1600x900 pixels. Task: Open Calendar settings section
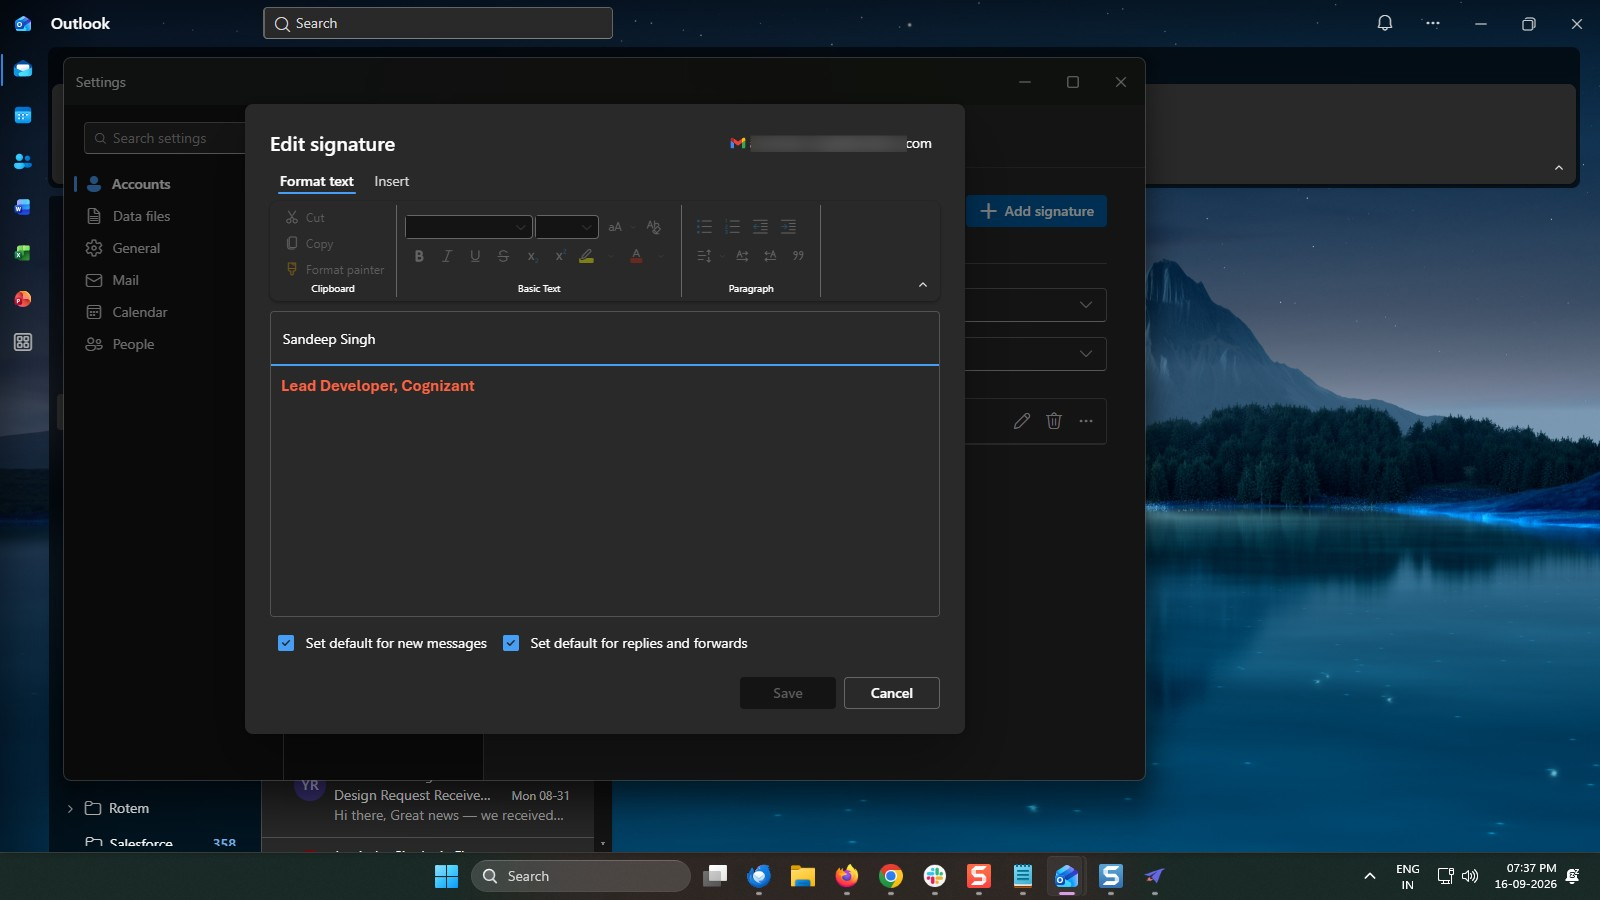(139, 312)
